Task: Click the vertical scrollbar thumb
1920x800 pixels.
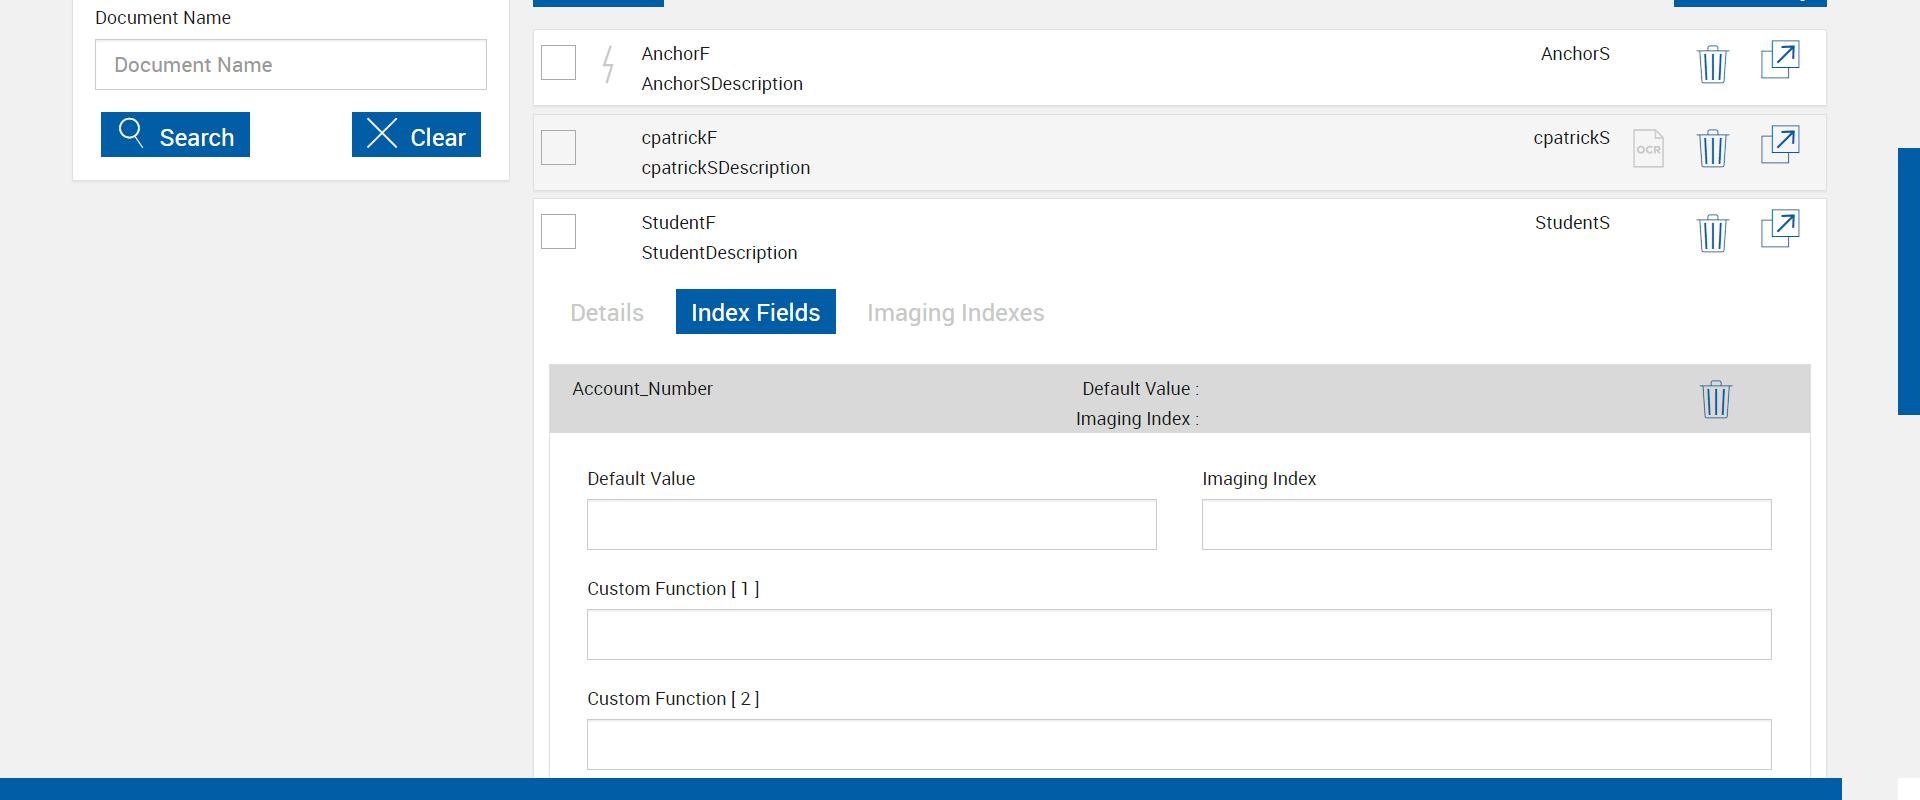Action: tap(1909, 281)
